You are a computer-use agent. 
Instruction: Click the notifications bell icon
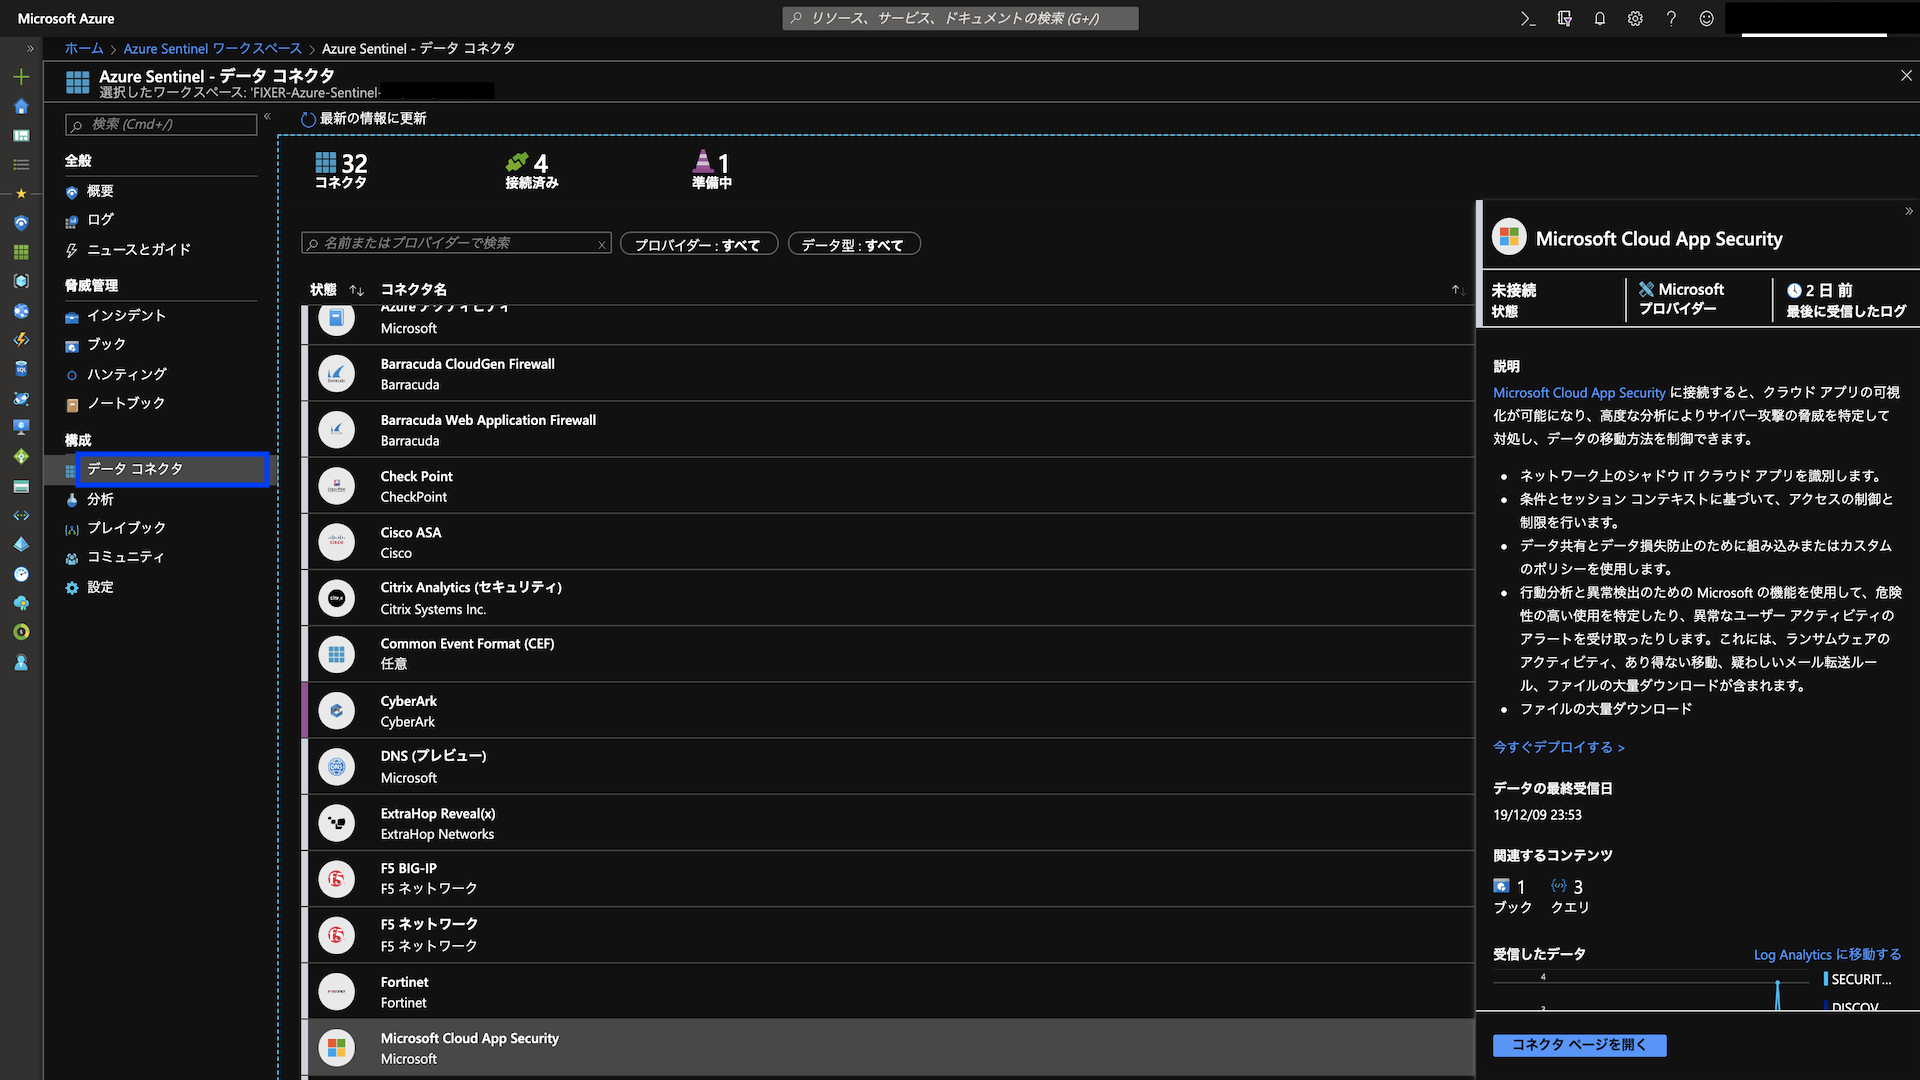pyautogui.click(x=1600, y=18)
